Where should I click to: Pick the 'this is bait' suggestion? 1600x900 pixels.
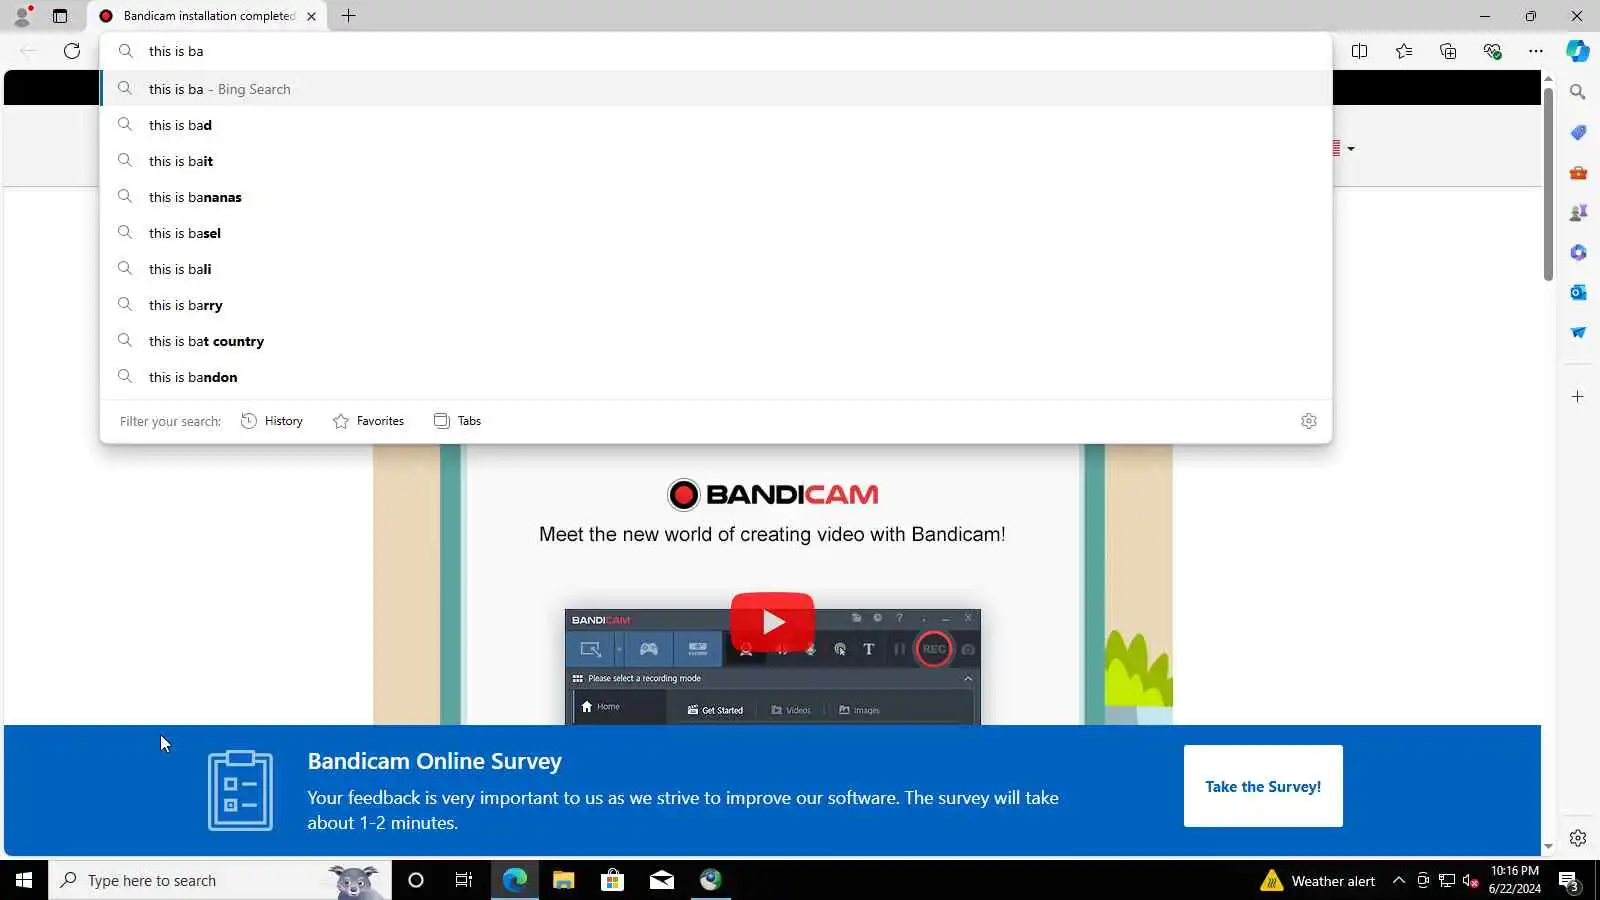[716, 161]
